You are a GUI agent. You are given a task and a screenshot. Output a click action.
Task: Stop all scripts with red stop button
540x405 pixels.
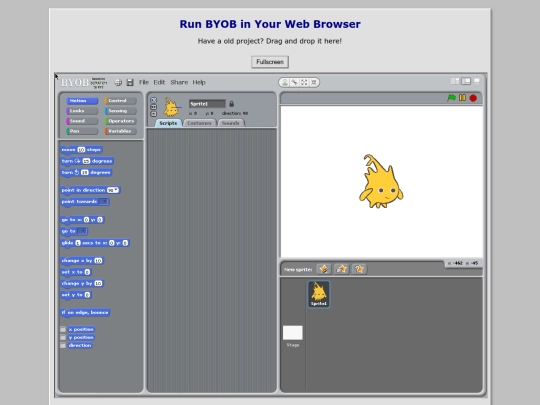click(473, 98)
